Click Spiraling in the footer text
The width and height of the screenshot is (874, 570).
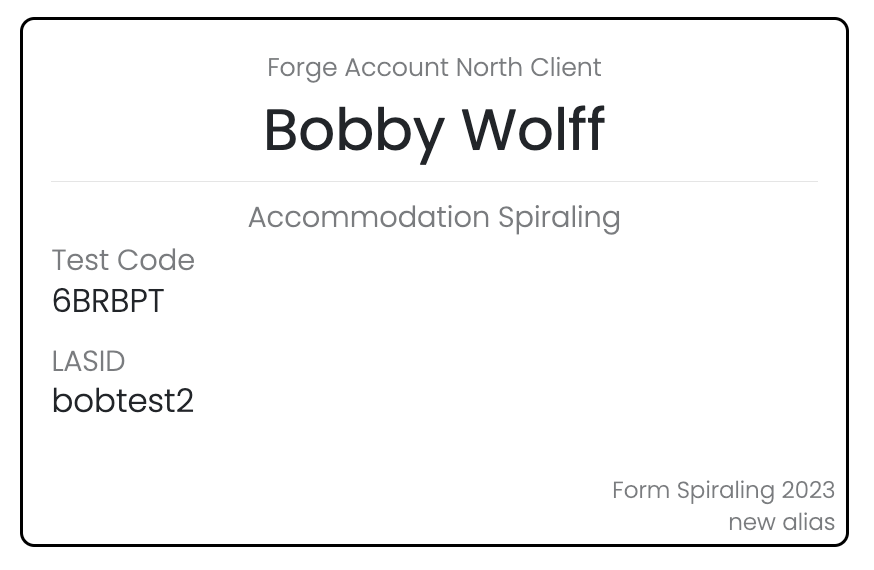tap(725, 491)
